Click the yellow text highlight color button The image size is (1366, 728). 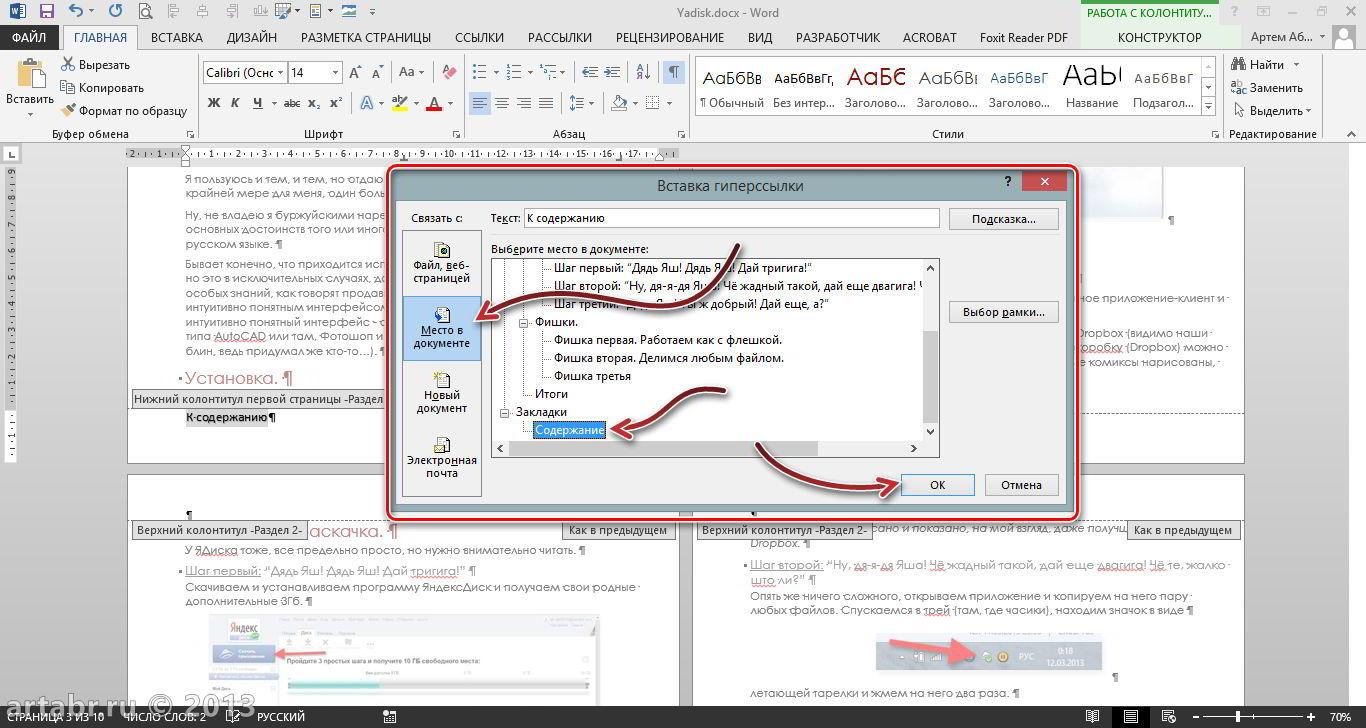400,103
